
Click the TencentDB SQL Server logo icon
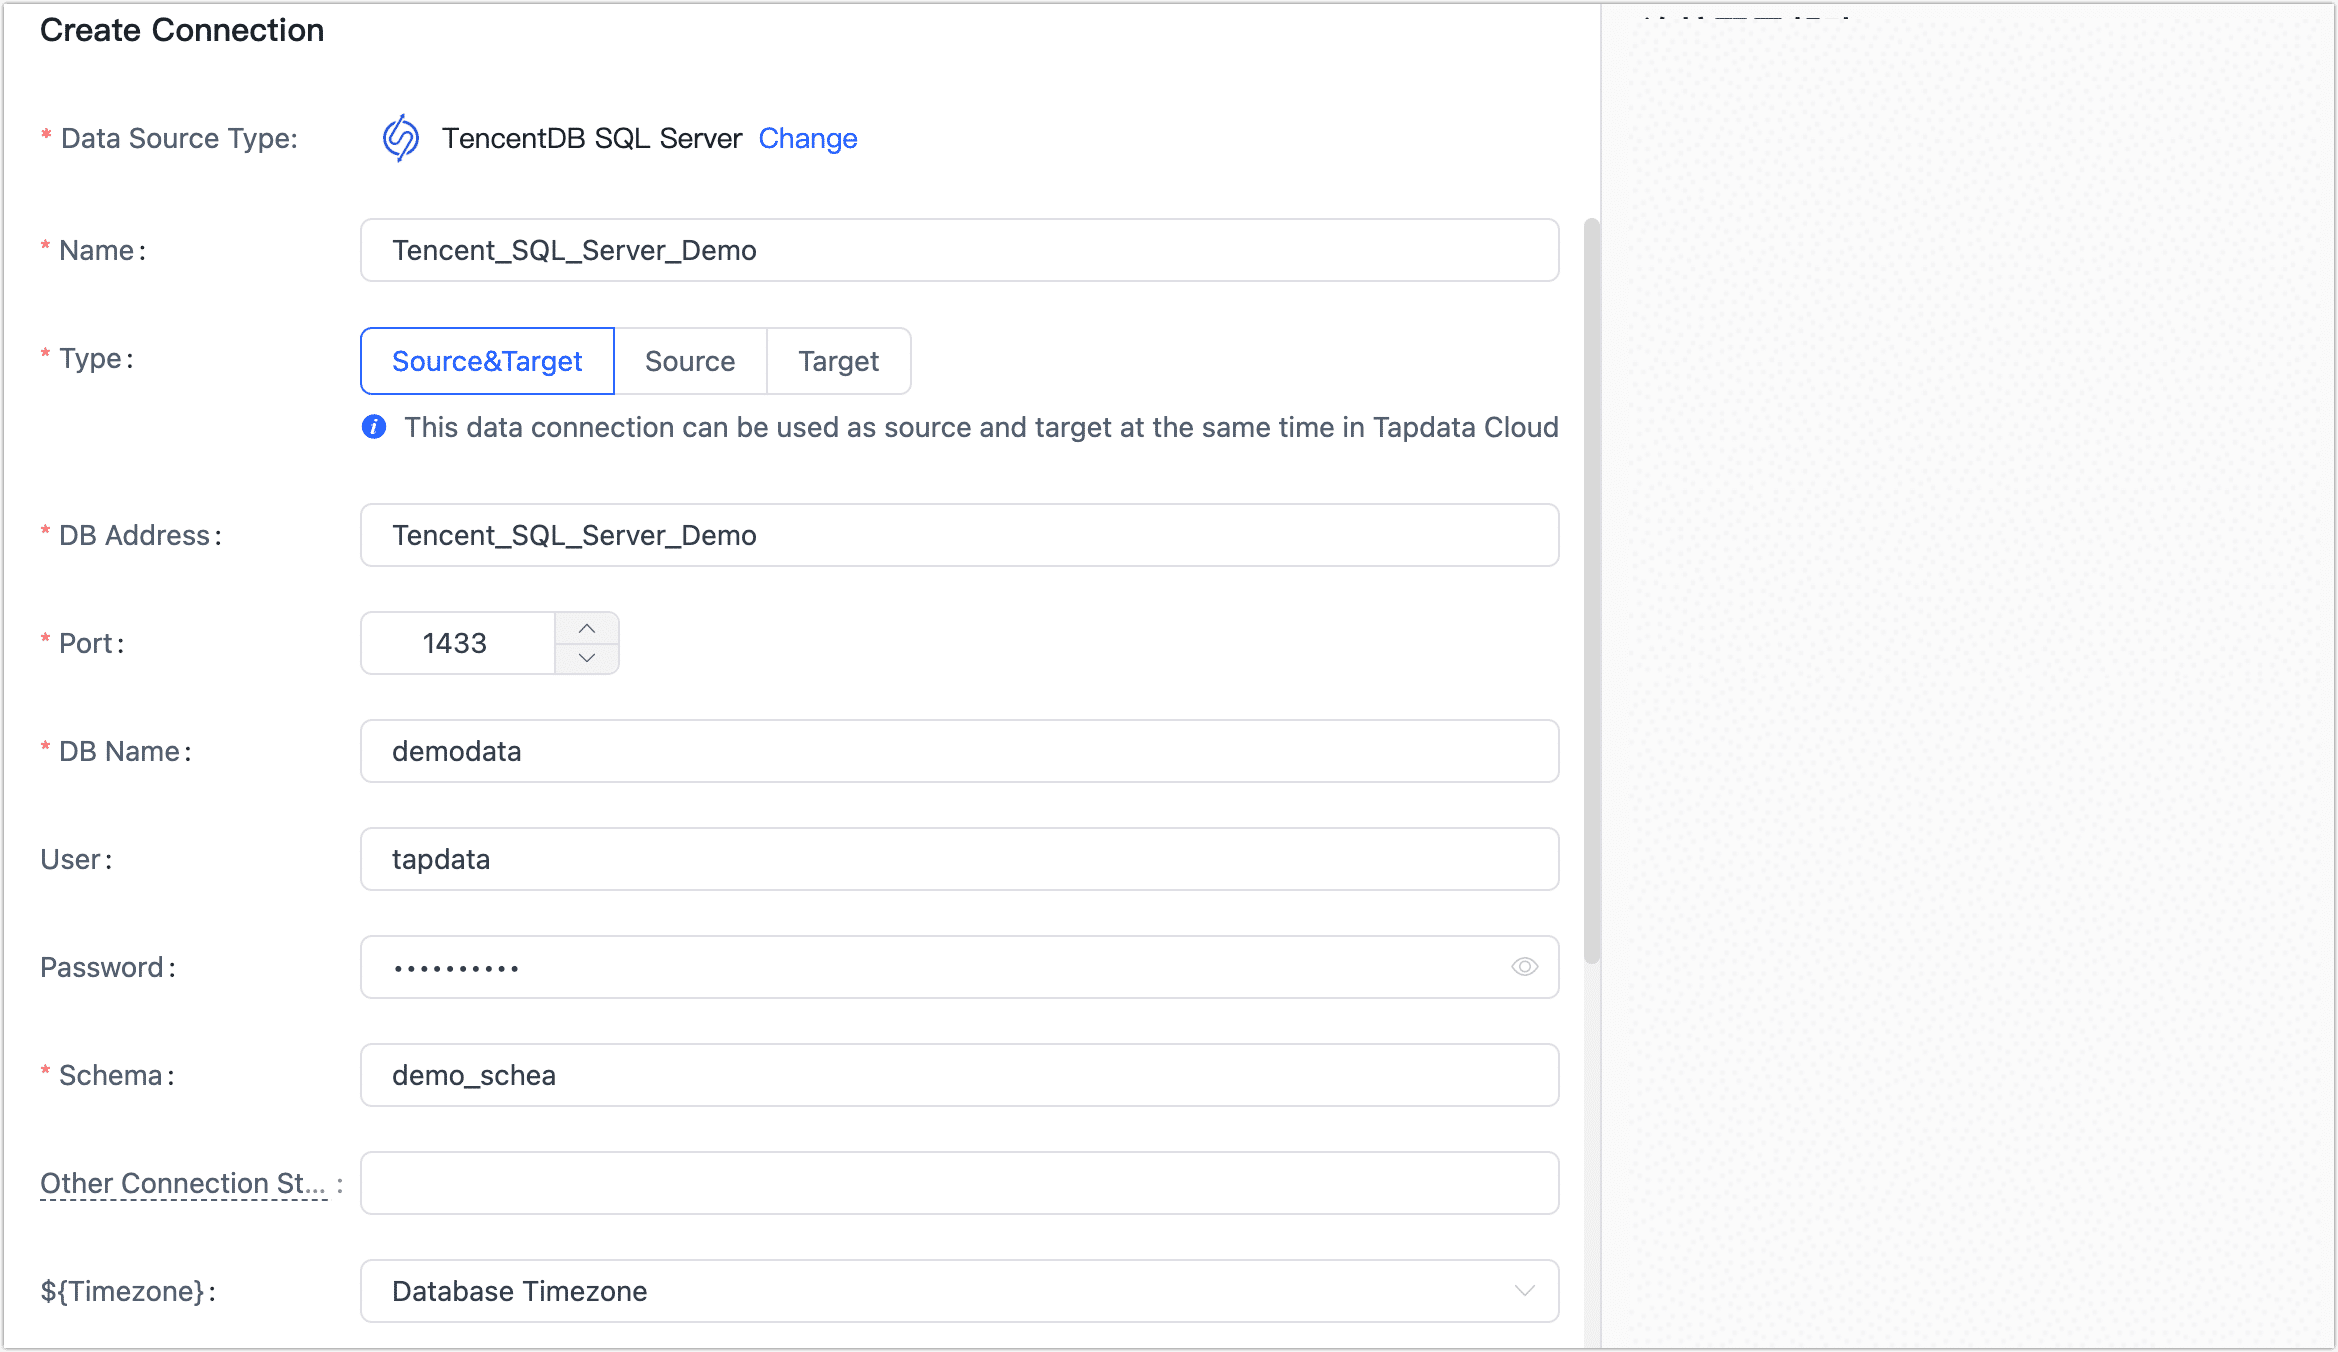coord(401,138)
